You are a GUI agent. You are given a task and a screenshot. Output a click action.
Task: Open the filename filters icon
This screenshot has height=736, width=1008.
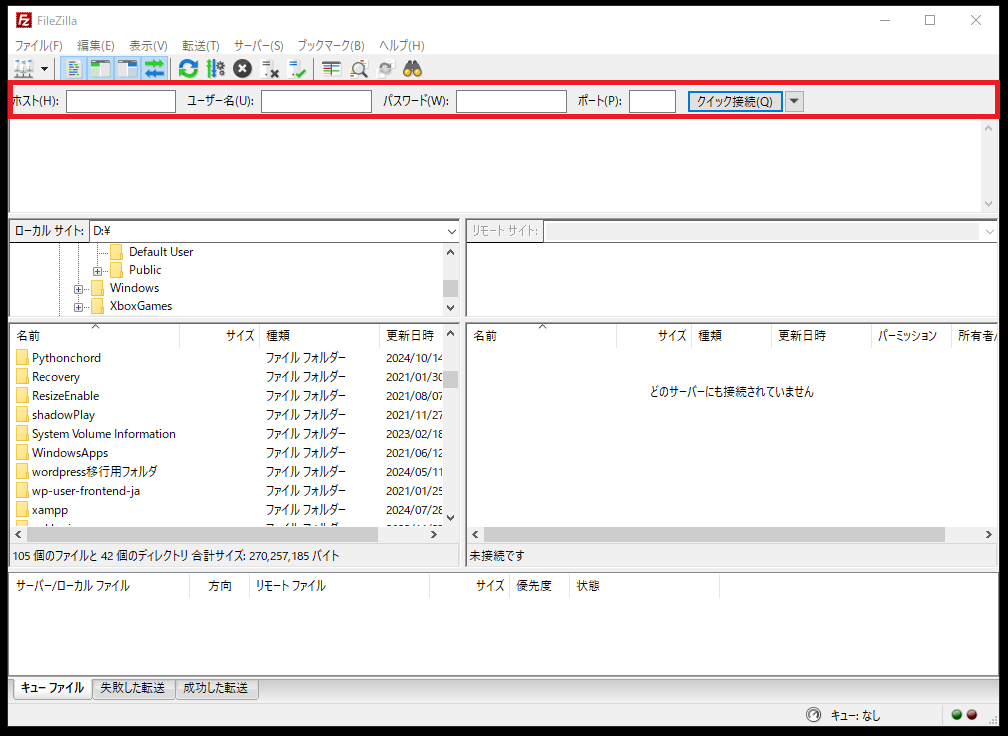click(331, 69)
